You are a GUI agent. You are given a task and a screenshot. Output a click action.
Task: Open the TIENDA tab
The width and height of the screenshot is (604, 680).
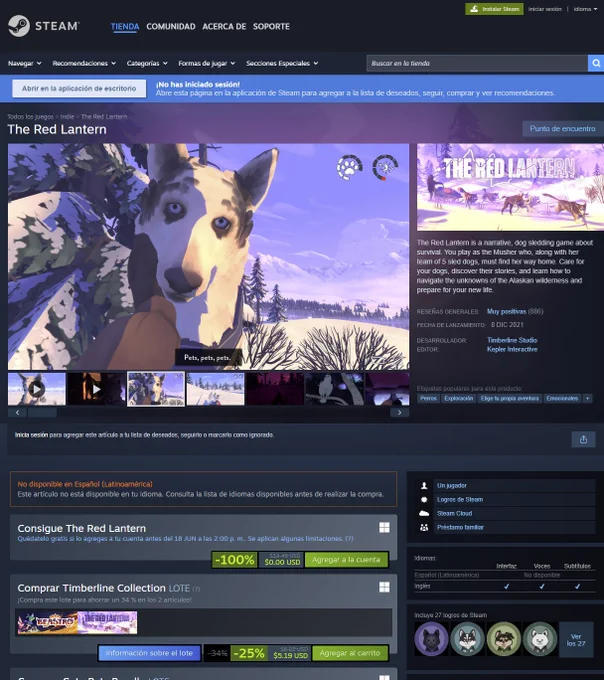point(125,26)
